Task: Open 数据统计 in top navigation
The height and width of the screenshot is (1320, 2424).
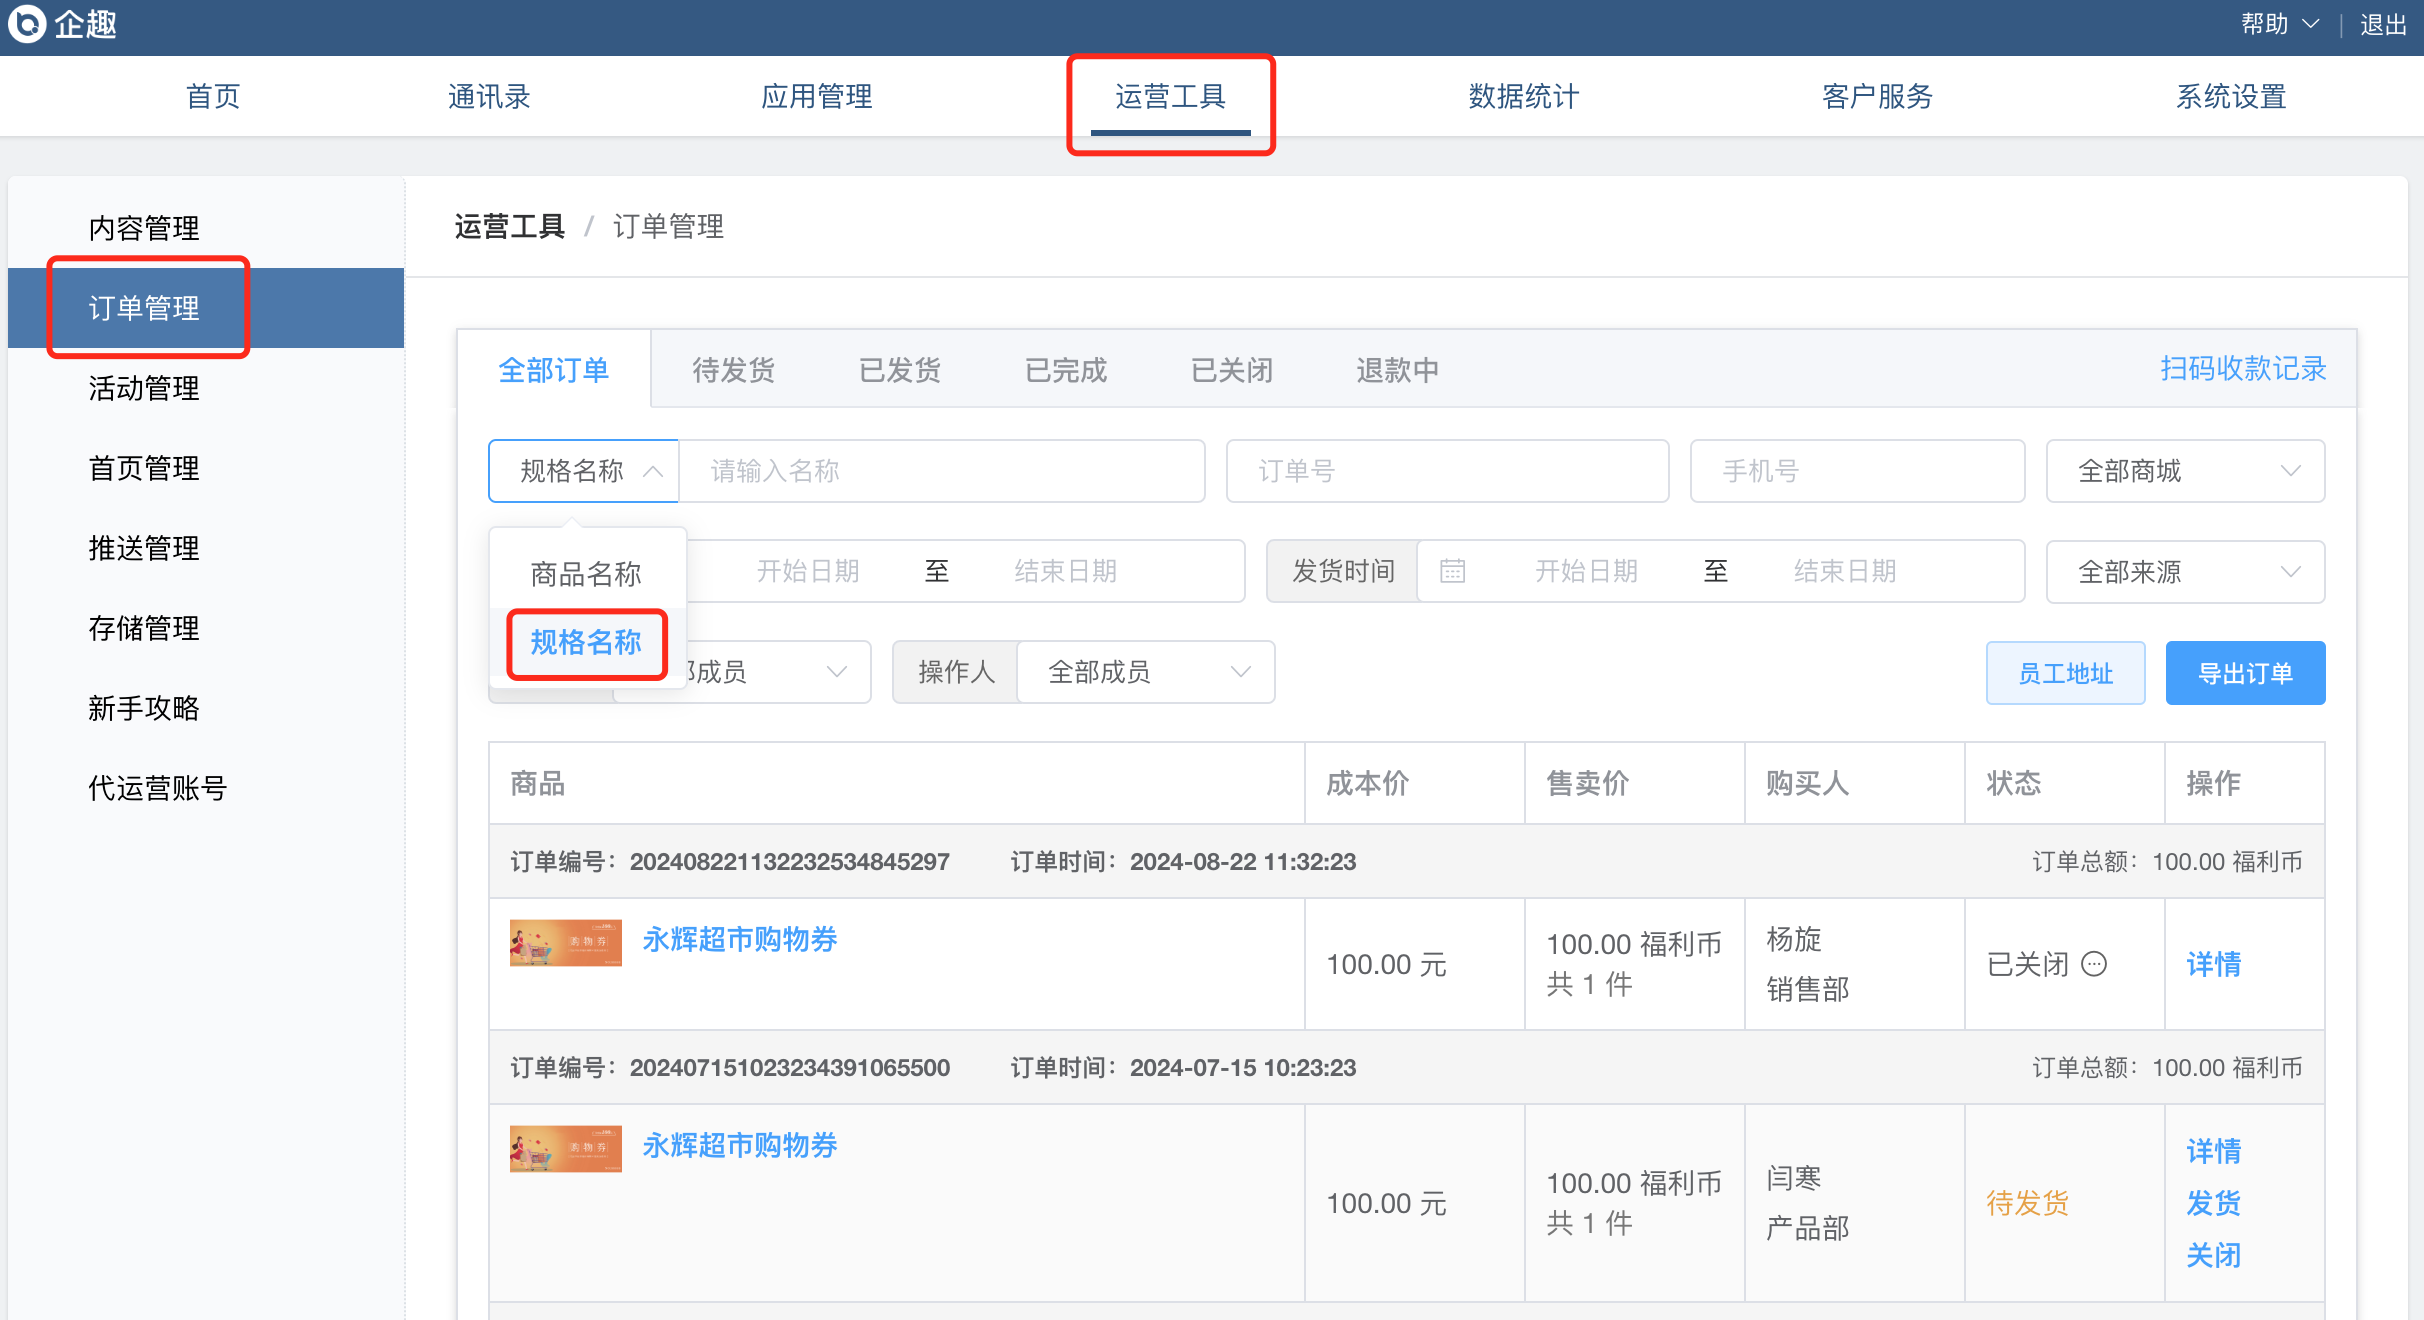Action: (x=1523, y=97)
